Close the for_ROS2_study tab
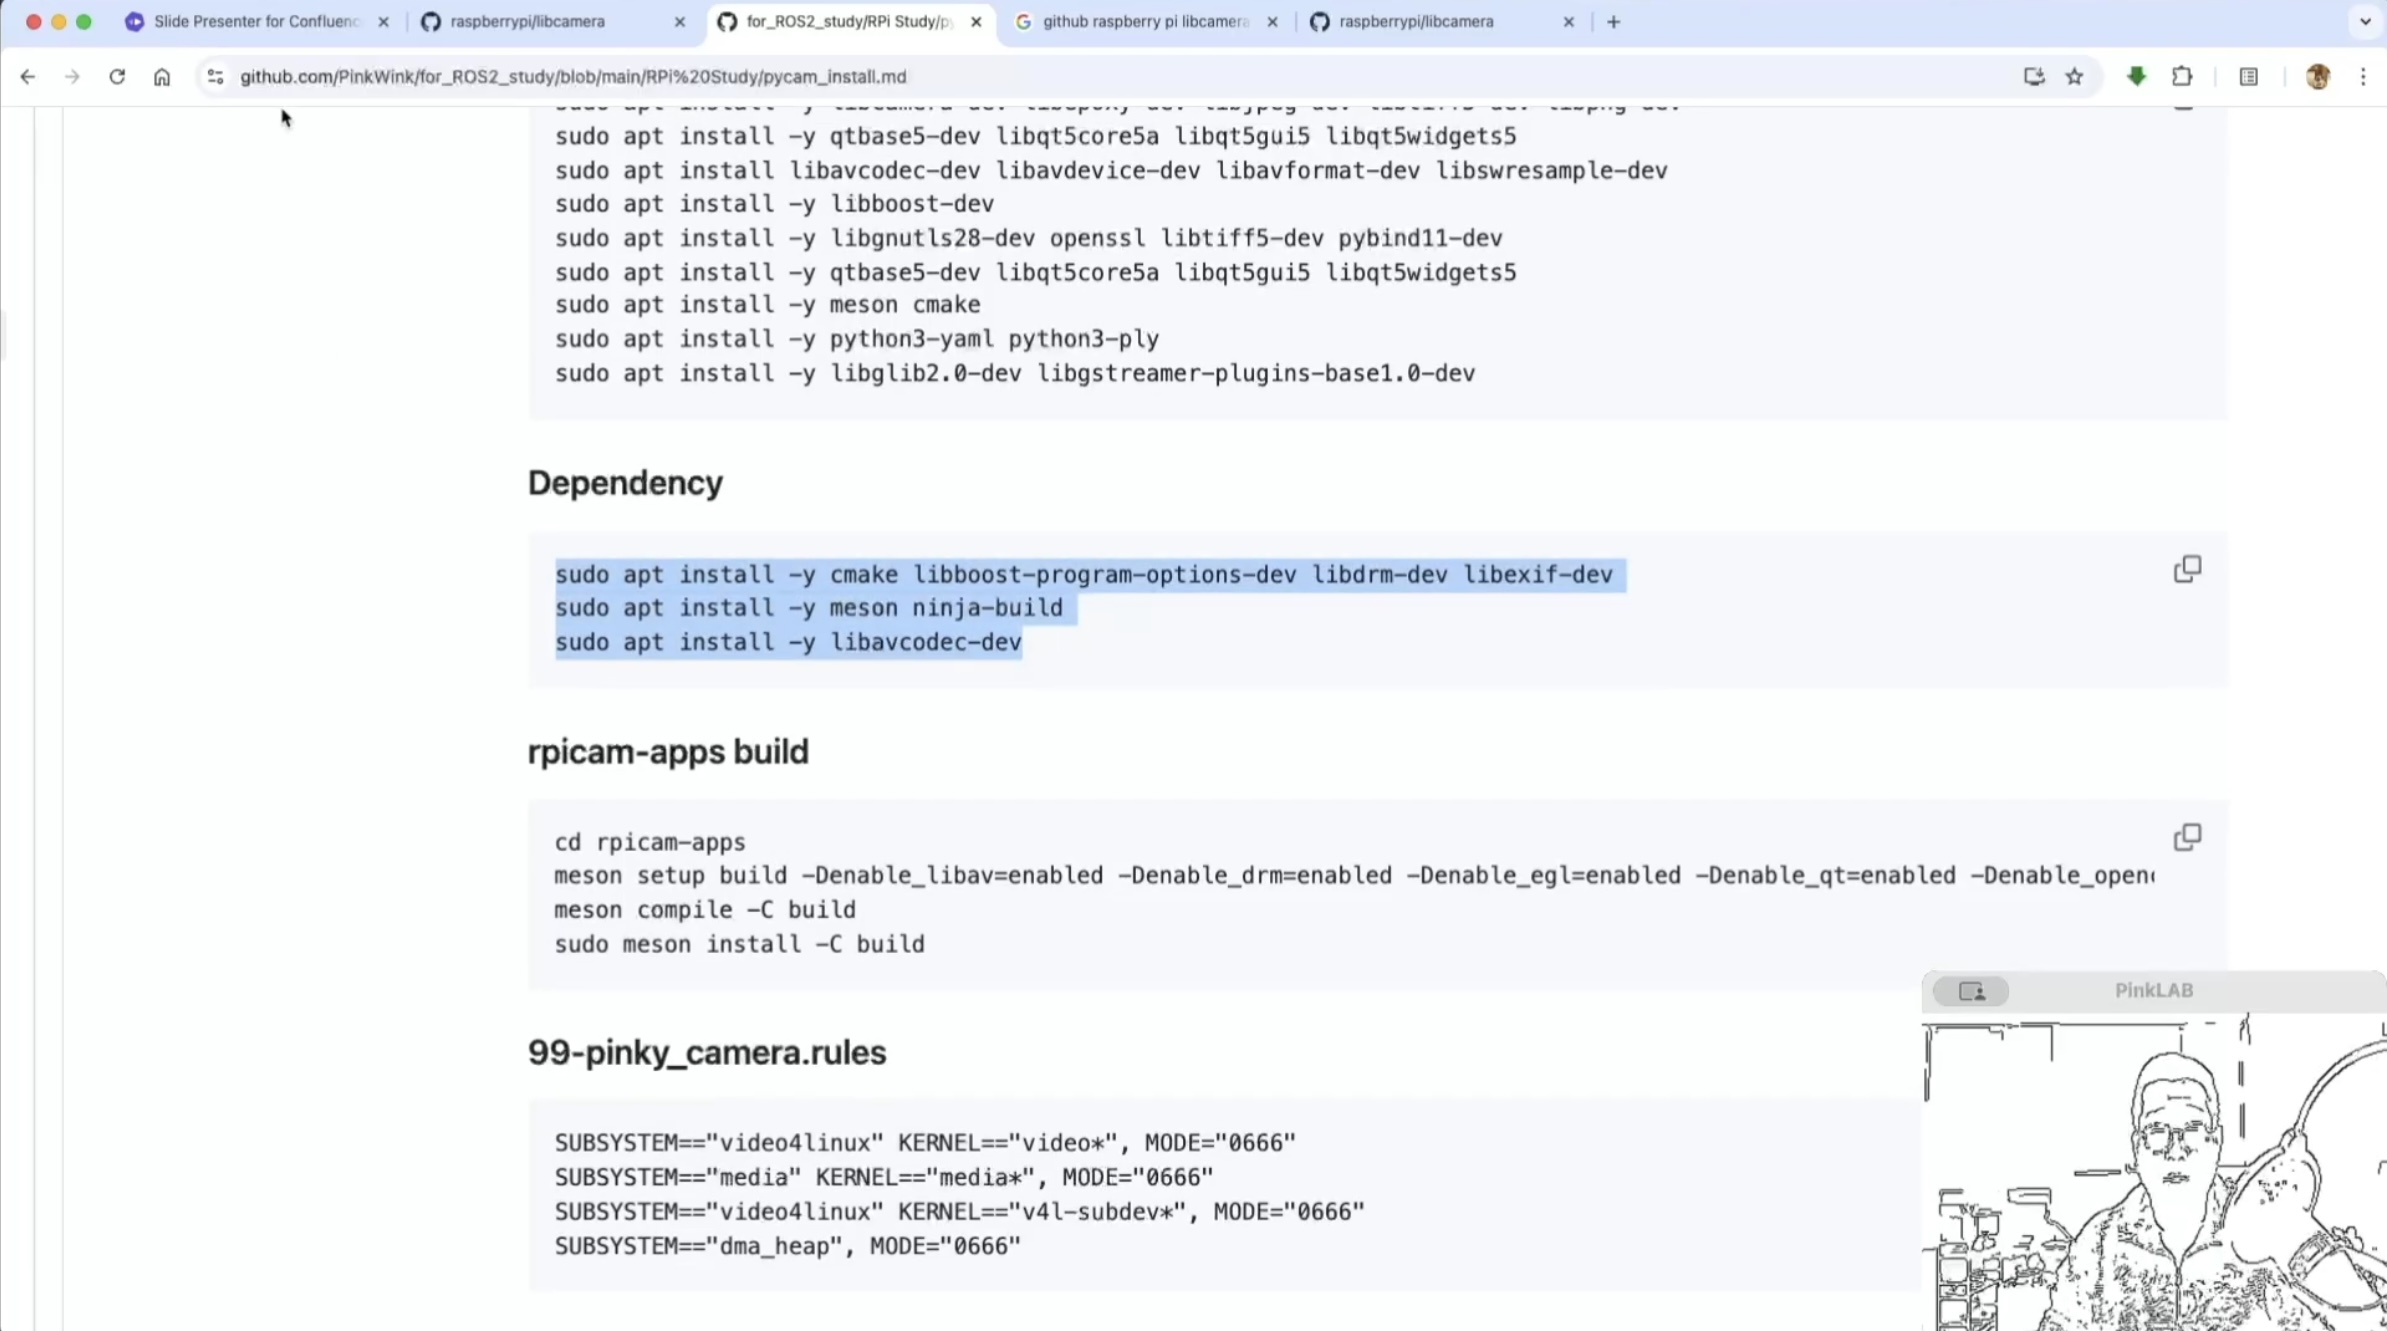The height and width of the screenshot is (1331, 2387). tap(976, 22)
